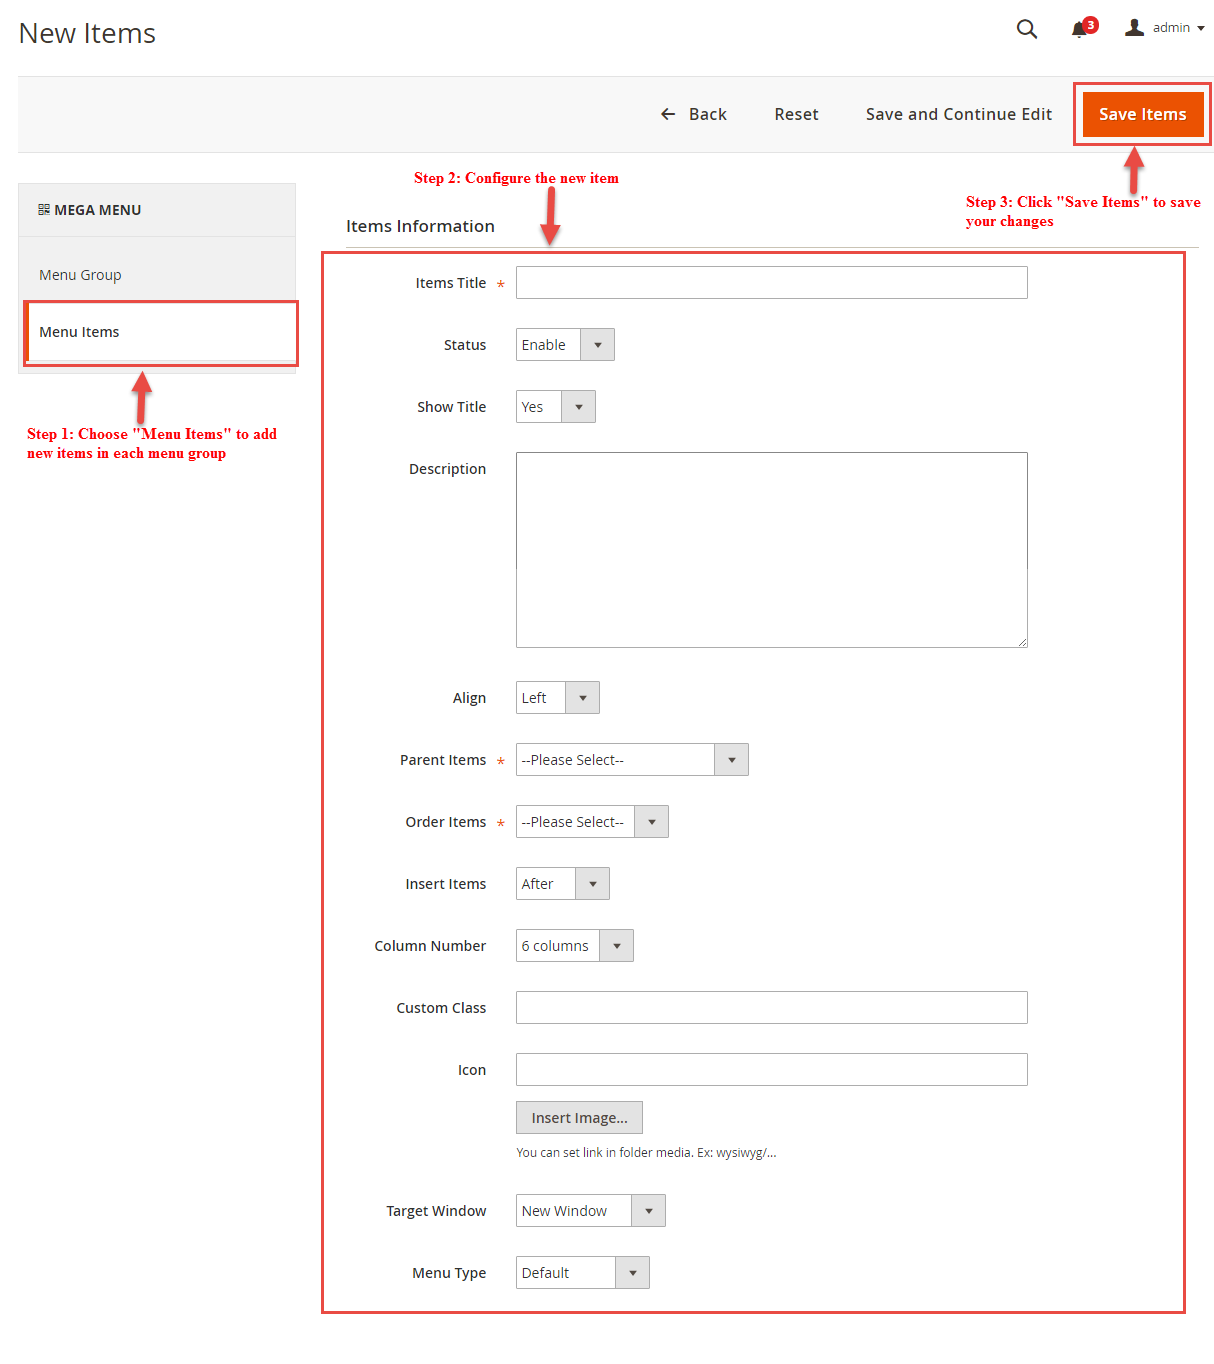This screenshot has width=1214, height=1364.
Task: Expand the Align dropdown
Action: coord(557,698)
